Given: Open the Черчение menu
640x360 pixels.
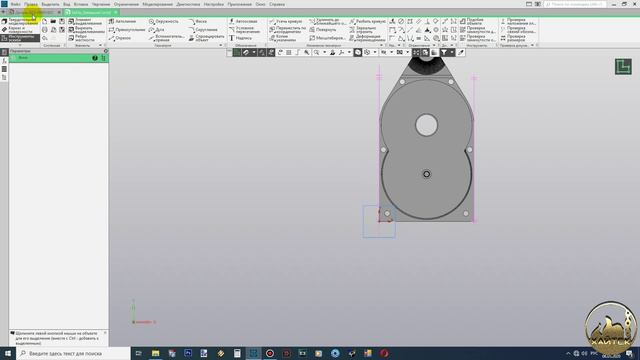Looking at the screenshot, I should click(x=101, y=4).
